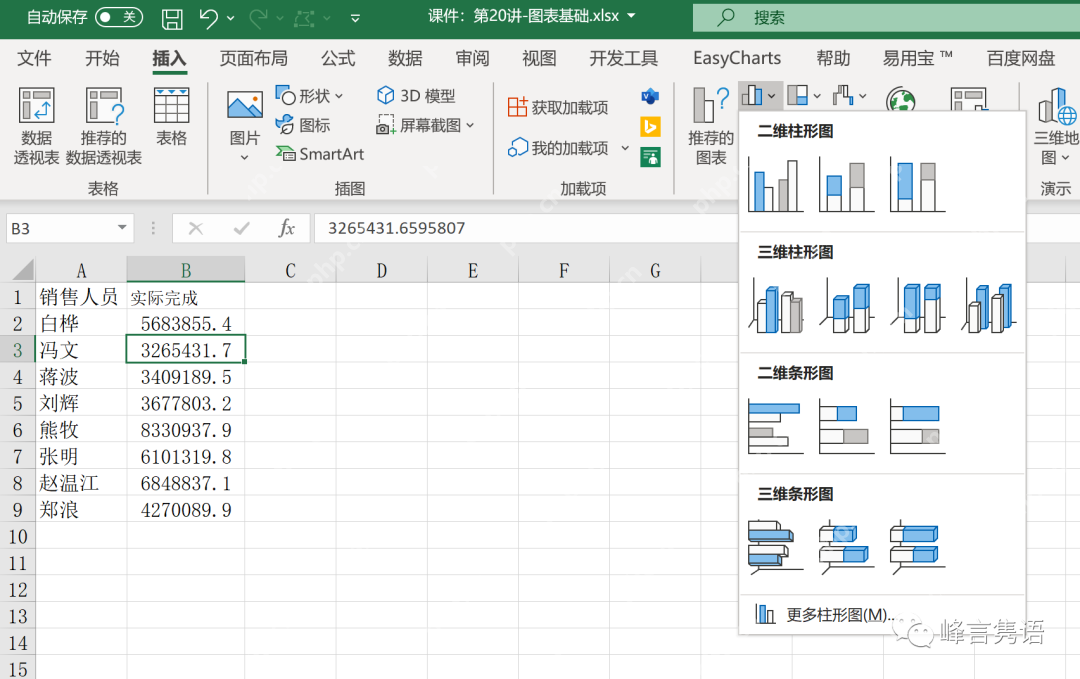Pick the 2D 100% stacked column chart
The image size is (1080, 679).
click(x=917, y=184)
